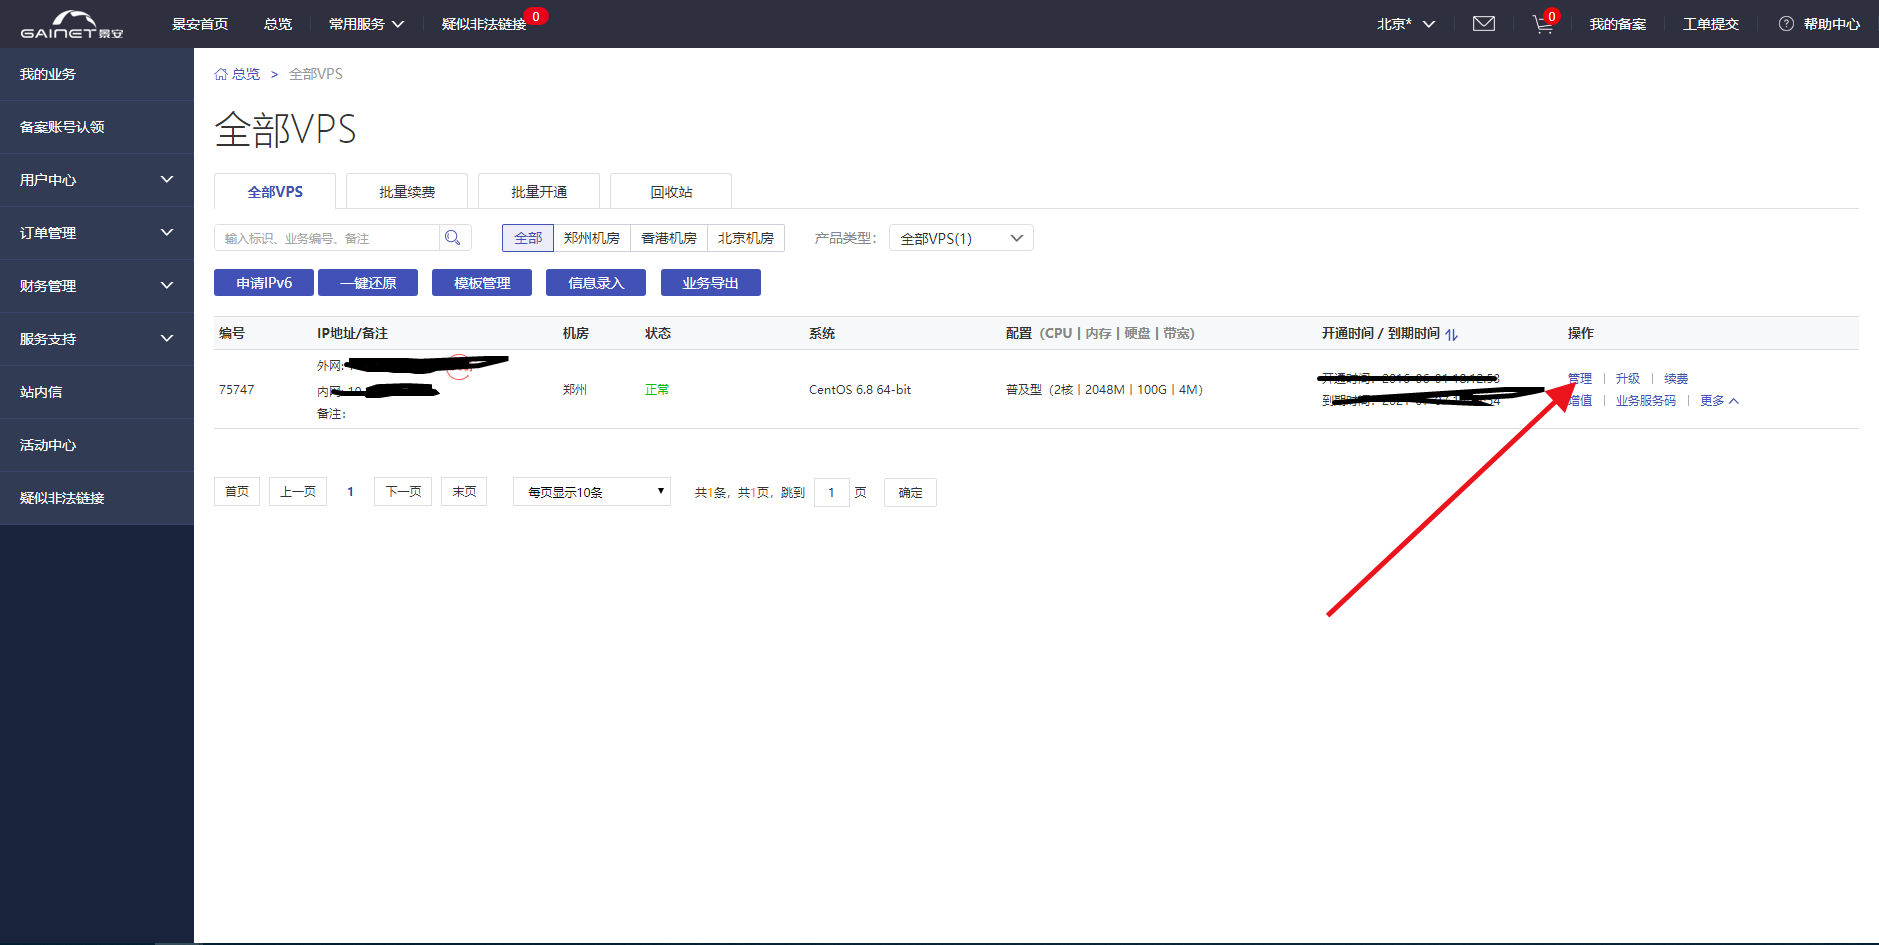The height and width of the screenshot is (945, 1879).
Task: Go to 下一页
Action: click(x=403, y=492)
